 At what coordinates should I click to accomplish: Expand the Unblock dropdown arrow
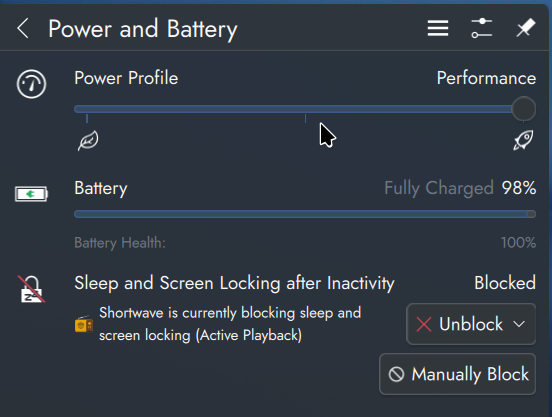tap(519, 324)
